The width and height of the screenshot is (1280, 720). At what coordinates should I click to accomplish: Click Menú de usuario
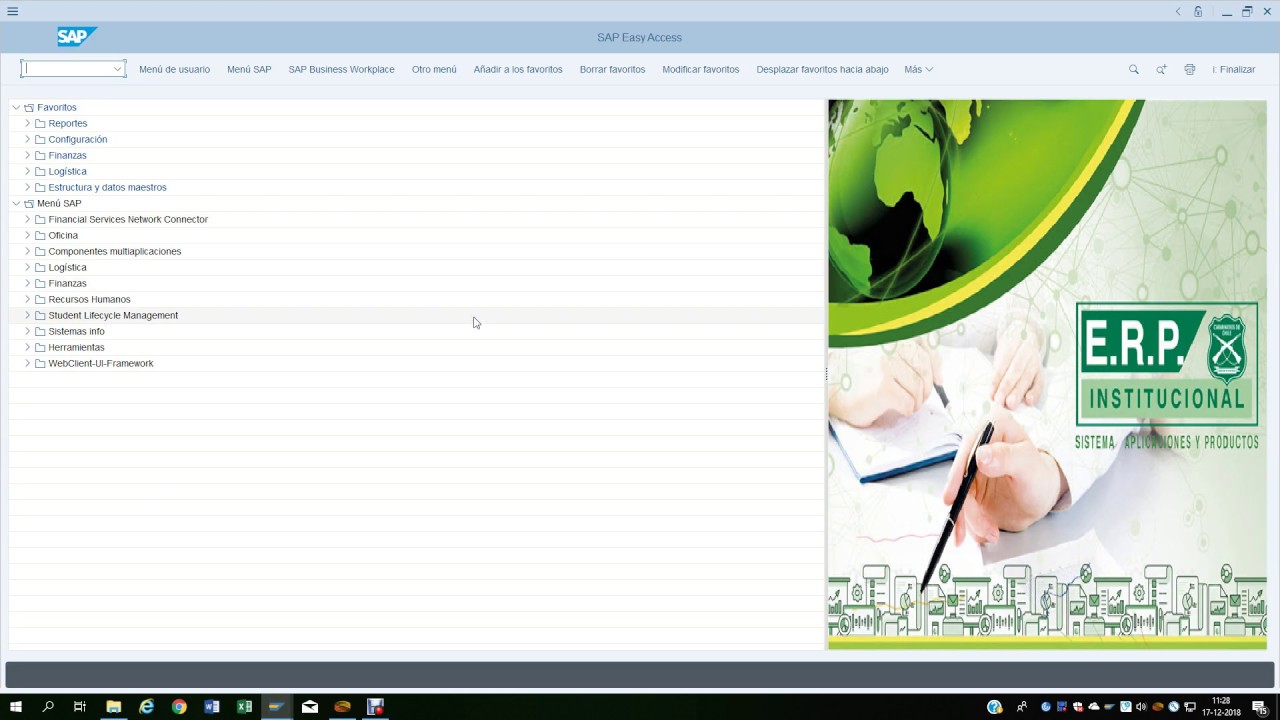174,69
